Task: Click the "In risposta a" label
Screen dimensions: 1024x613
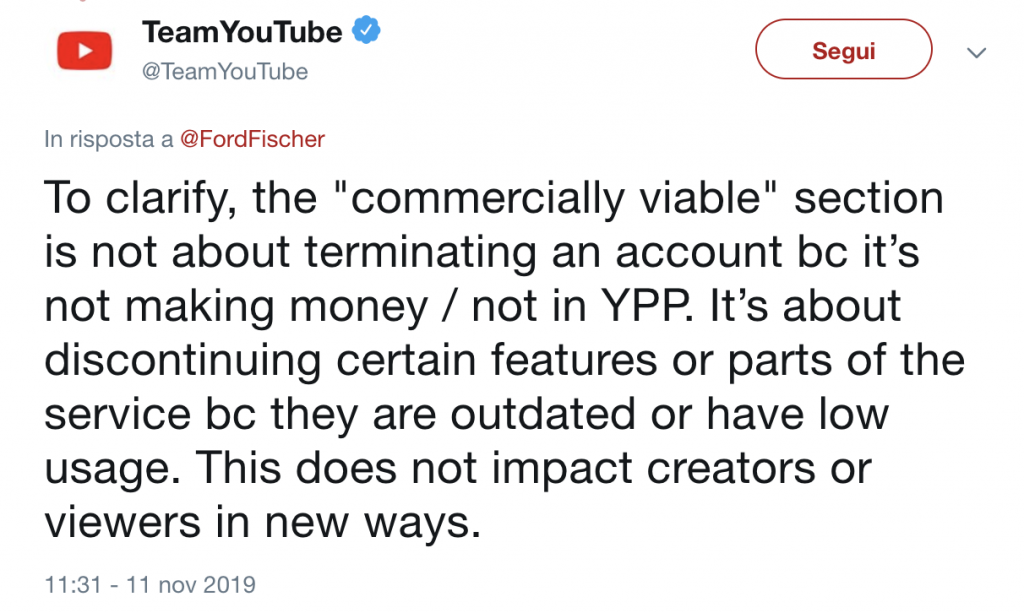Action: pos(109,139)
